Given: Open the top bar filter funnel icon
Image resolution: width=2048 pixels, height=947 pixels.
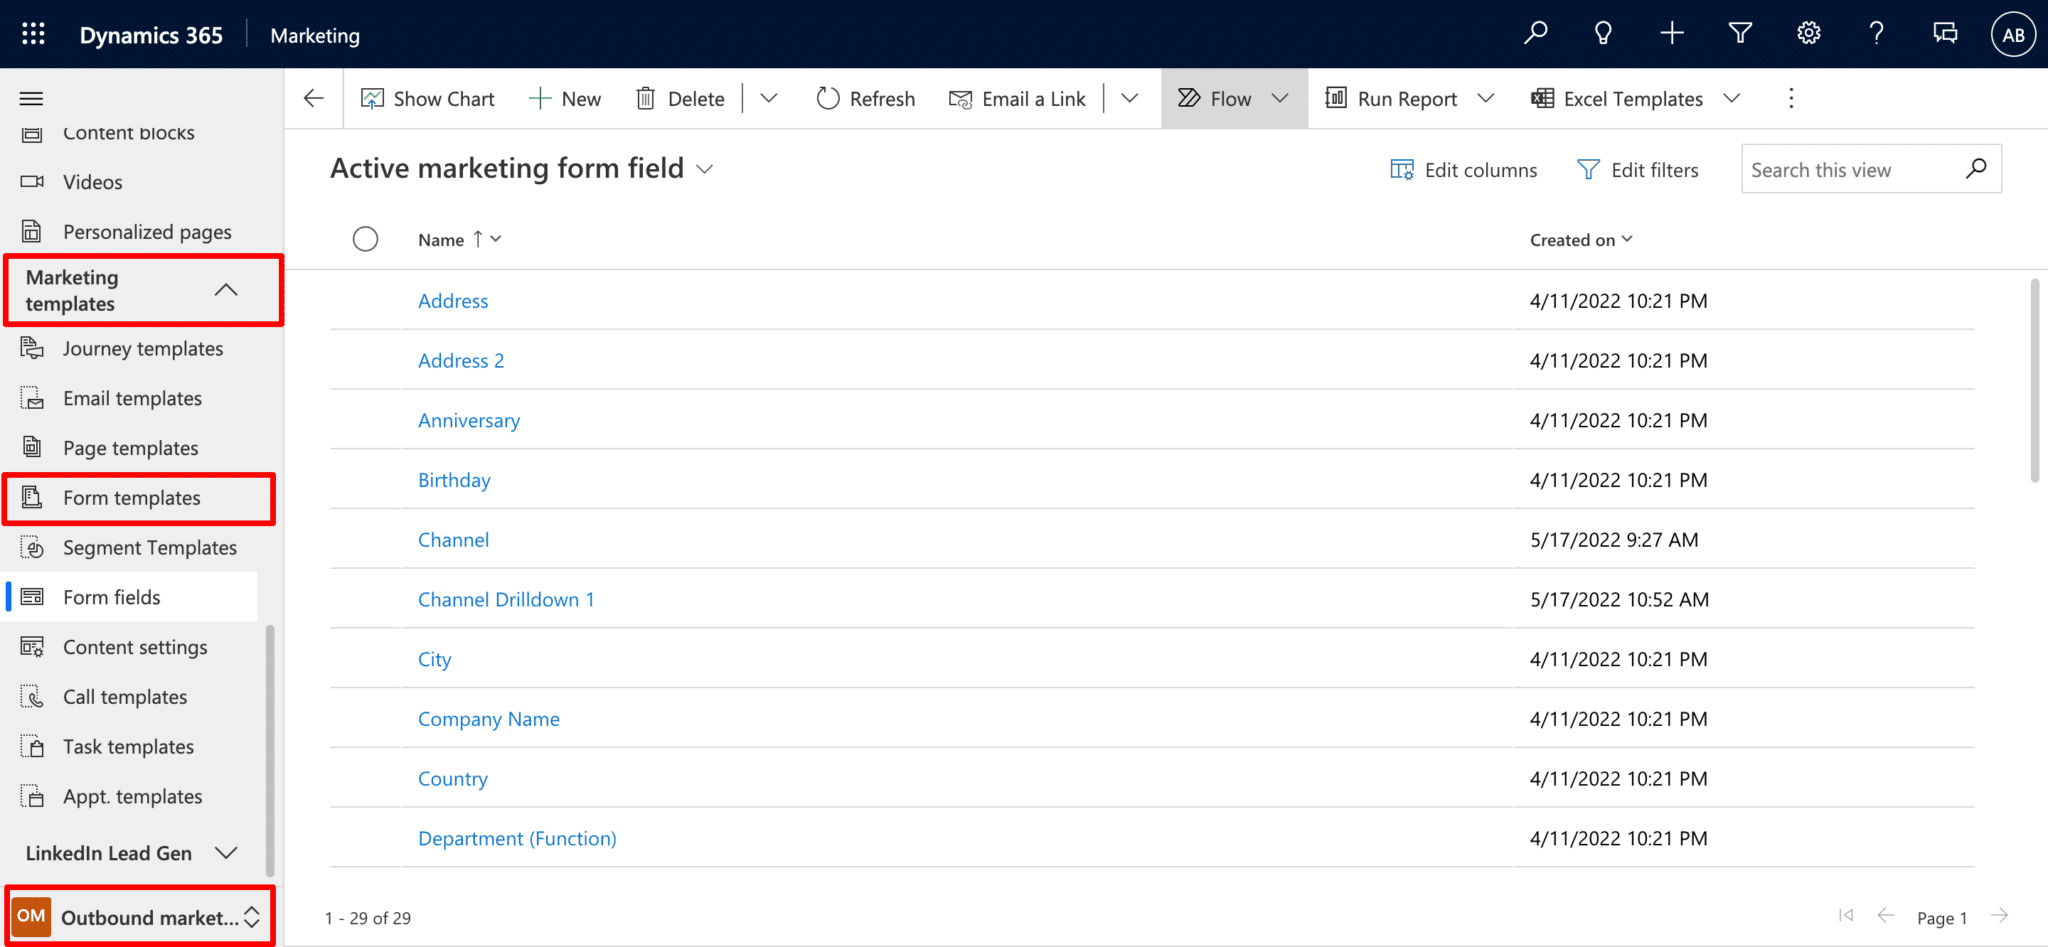Looking at the screenshot, I should coord(1741,33).
